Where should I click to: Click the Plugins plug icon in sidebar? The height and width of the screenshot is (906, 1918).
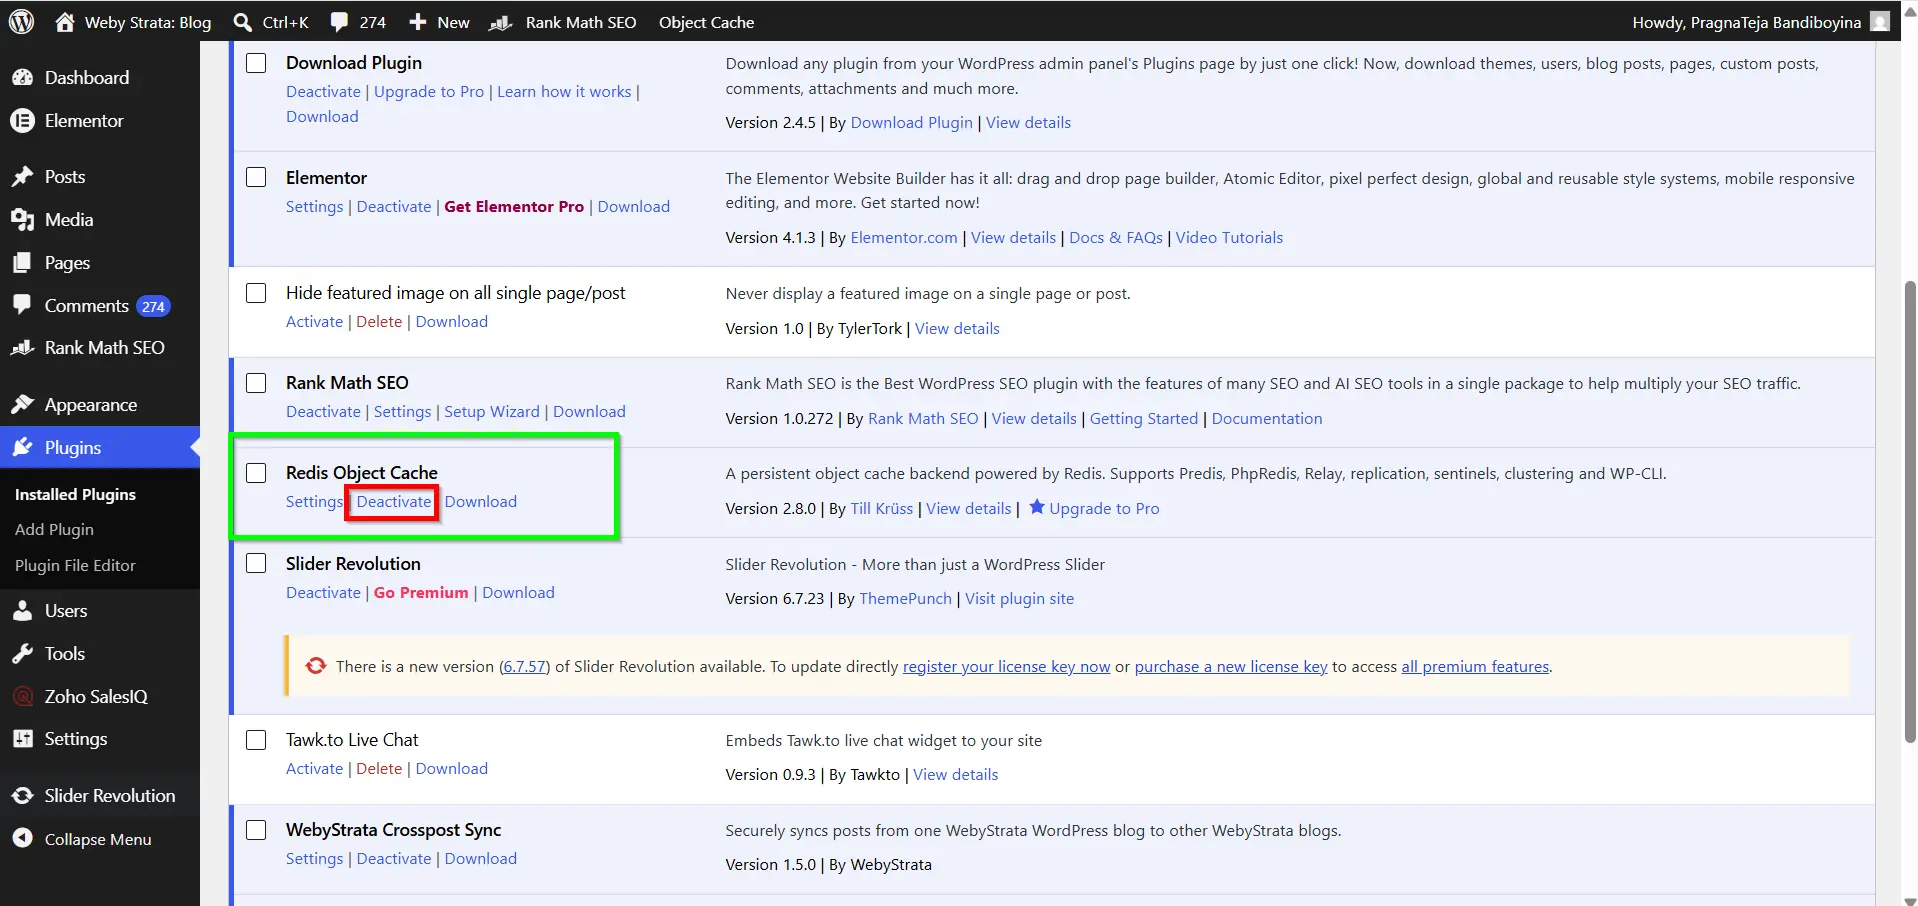pos(22,447)
